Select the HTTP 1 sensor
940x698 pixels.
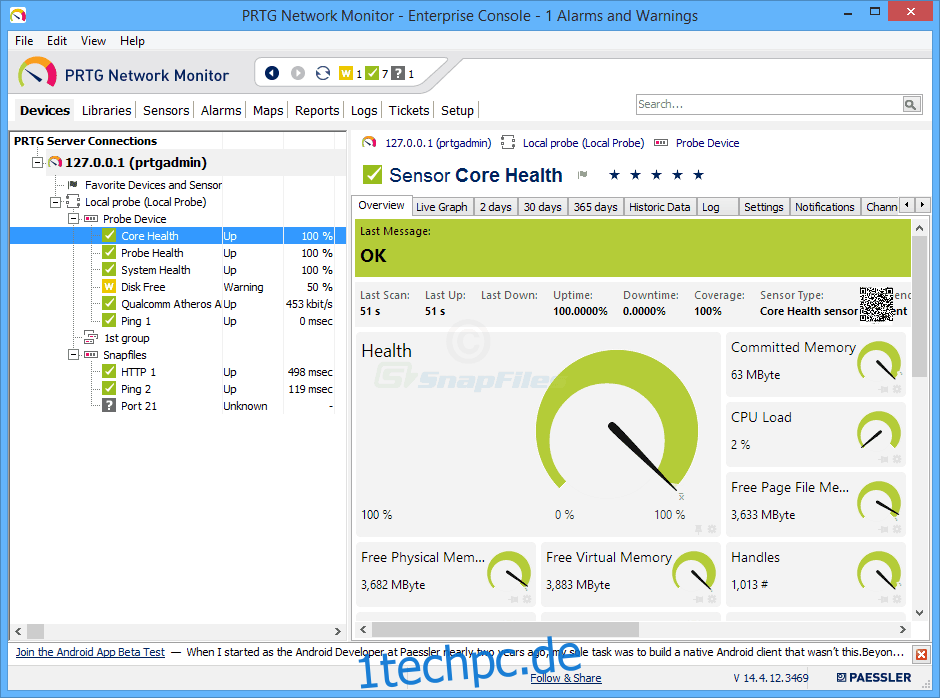(178, 372)
